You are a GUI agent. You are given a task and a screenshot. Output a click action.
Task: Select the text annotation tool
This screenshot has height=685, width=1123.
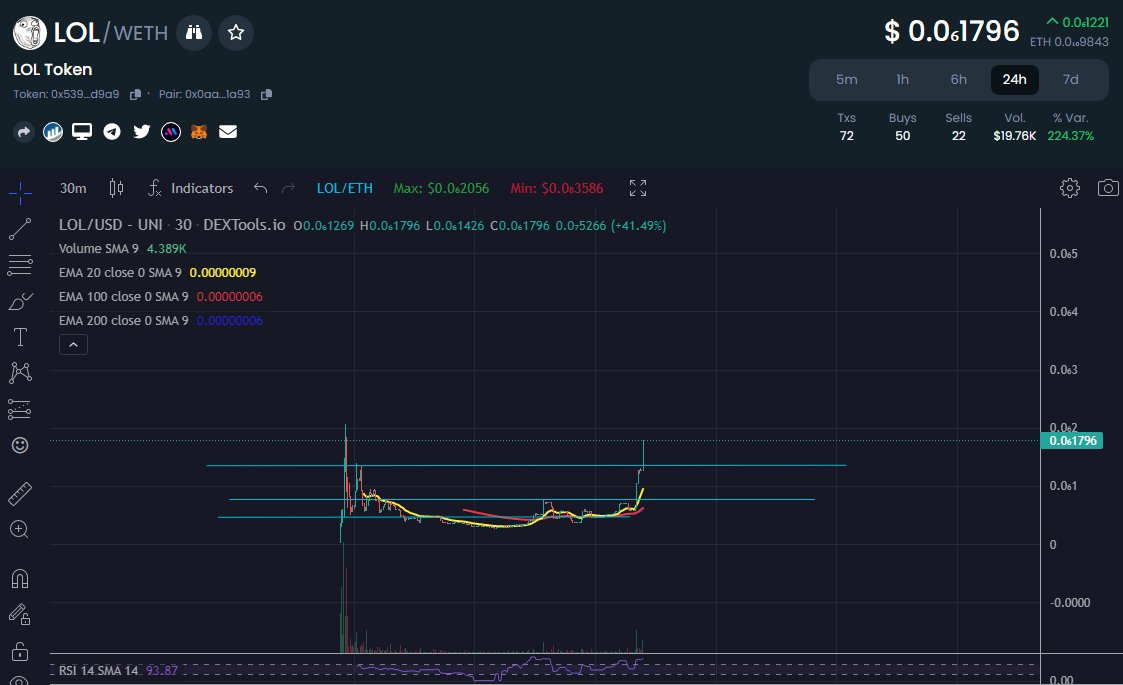coord(20,337)
